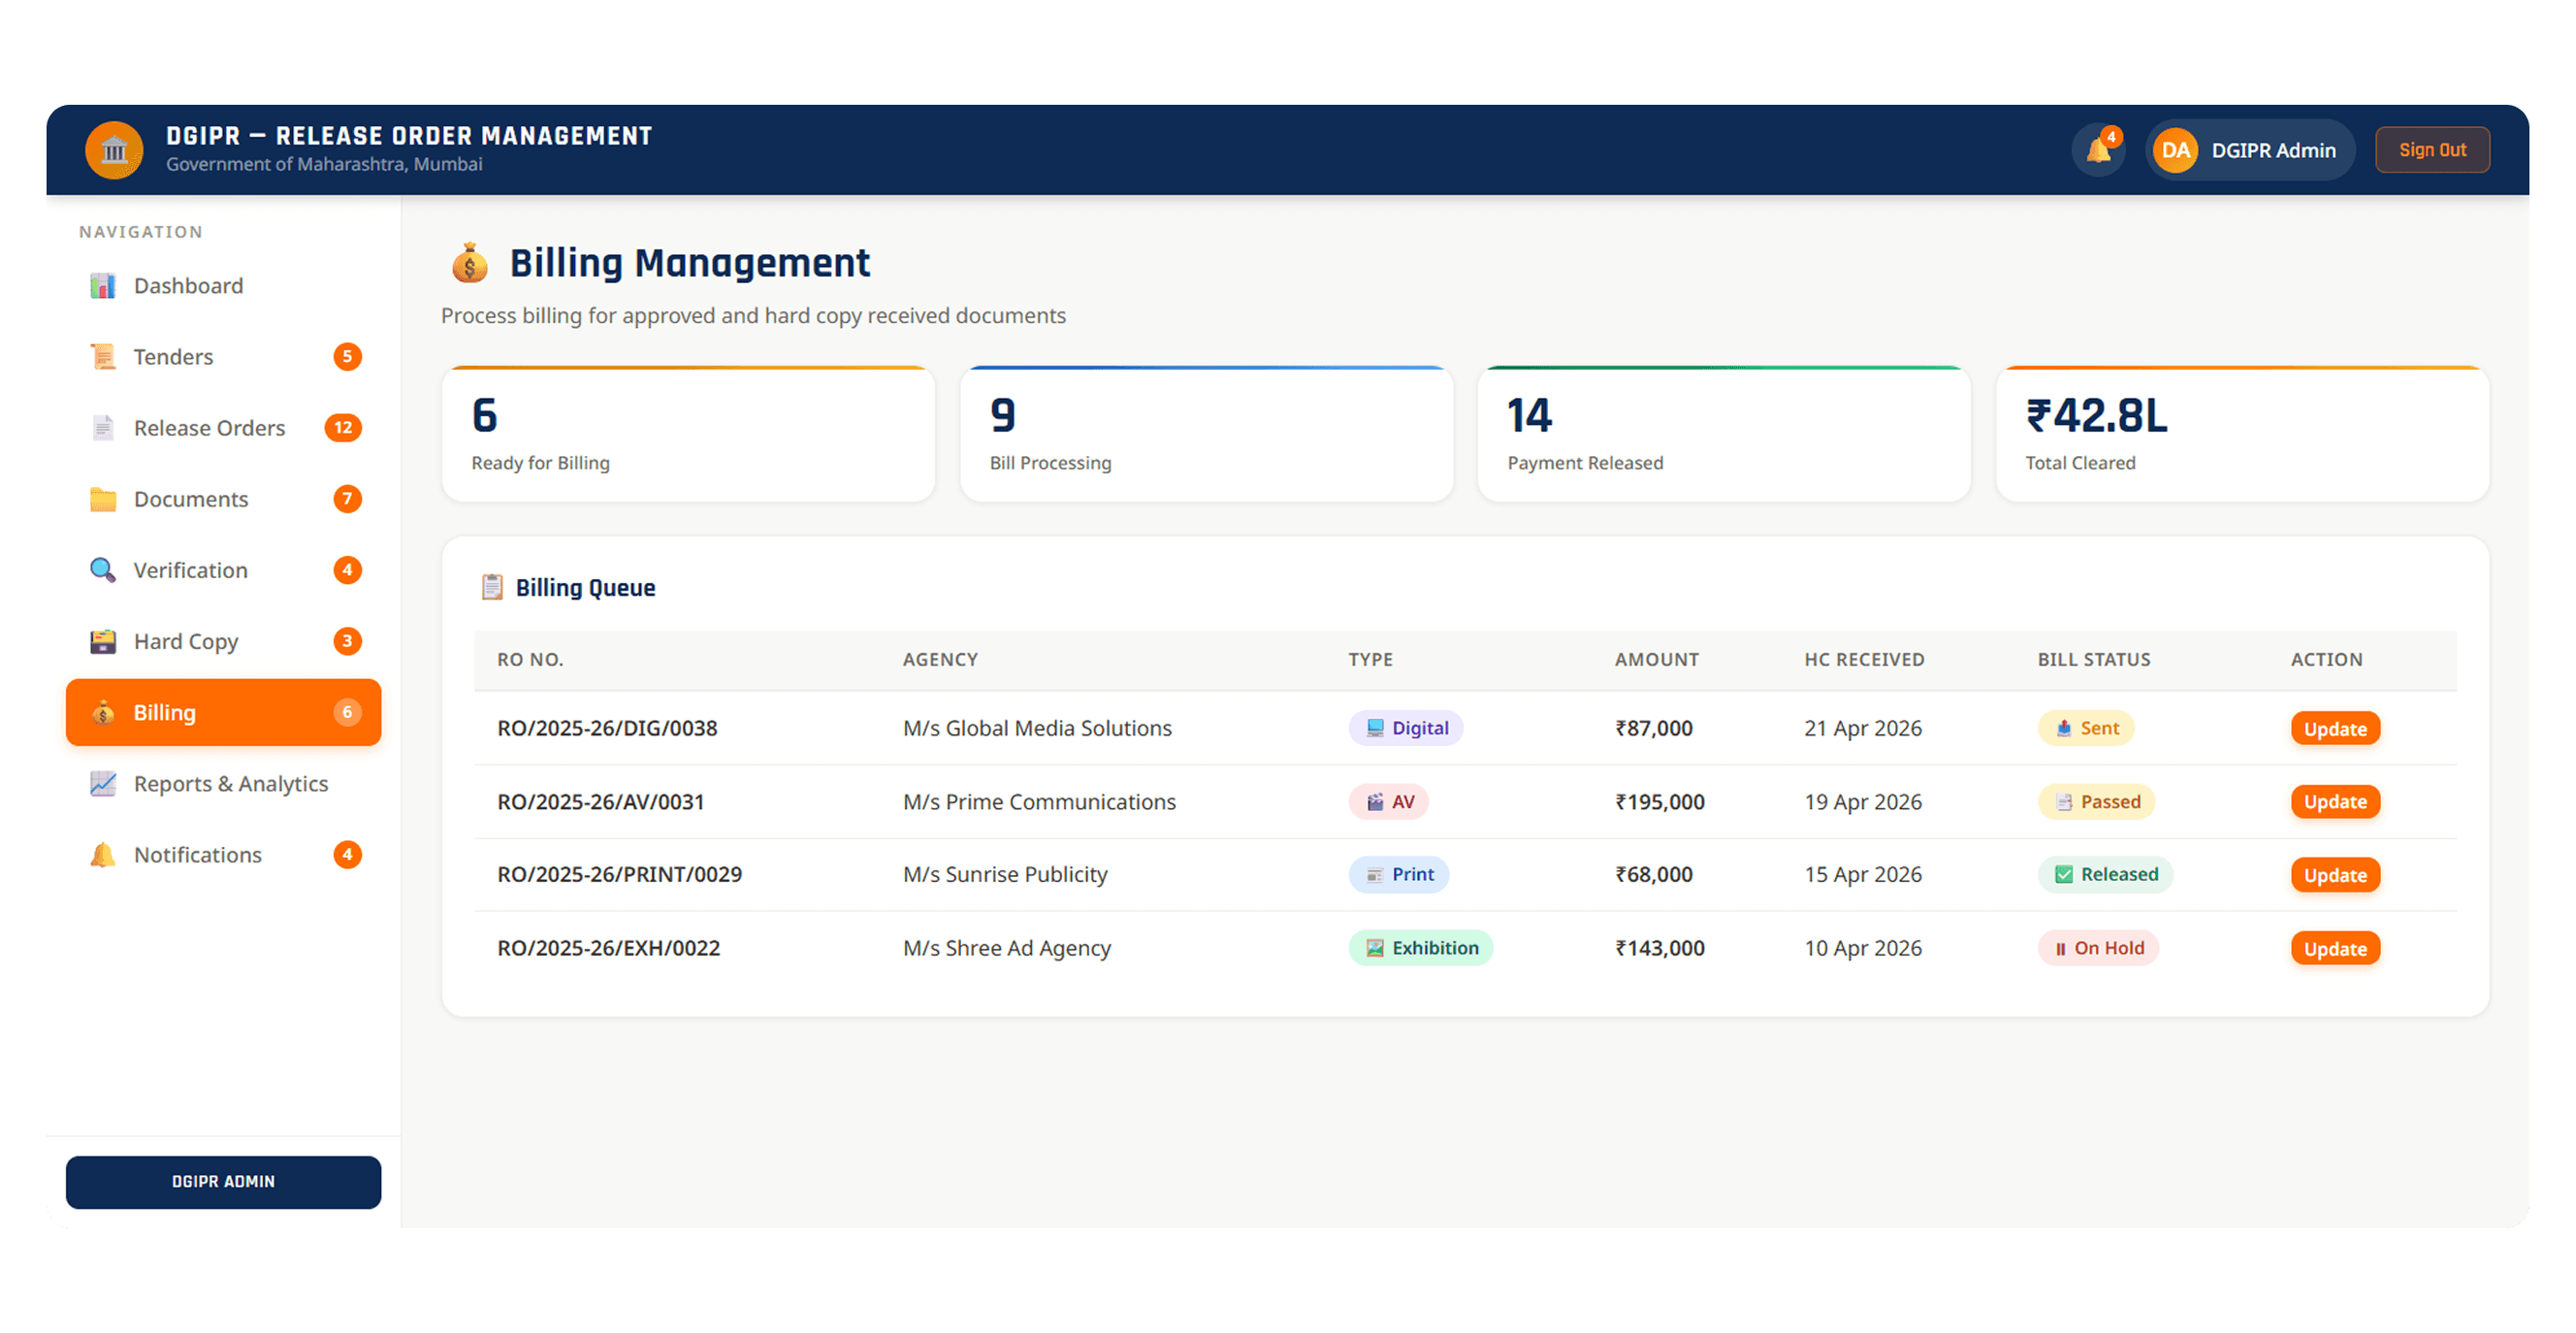Click the Notifications bell sidebar icon

coord(103,855)
